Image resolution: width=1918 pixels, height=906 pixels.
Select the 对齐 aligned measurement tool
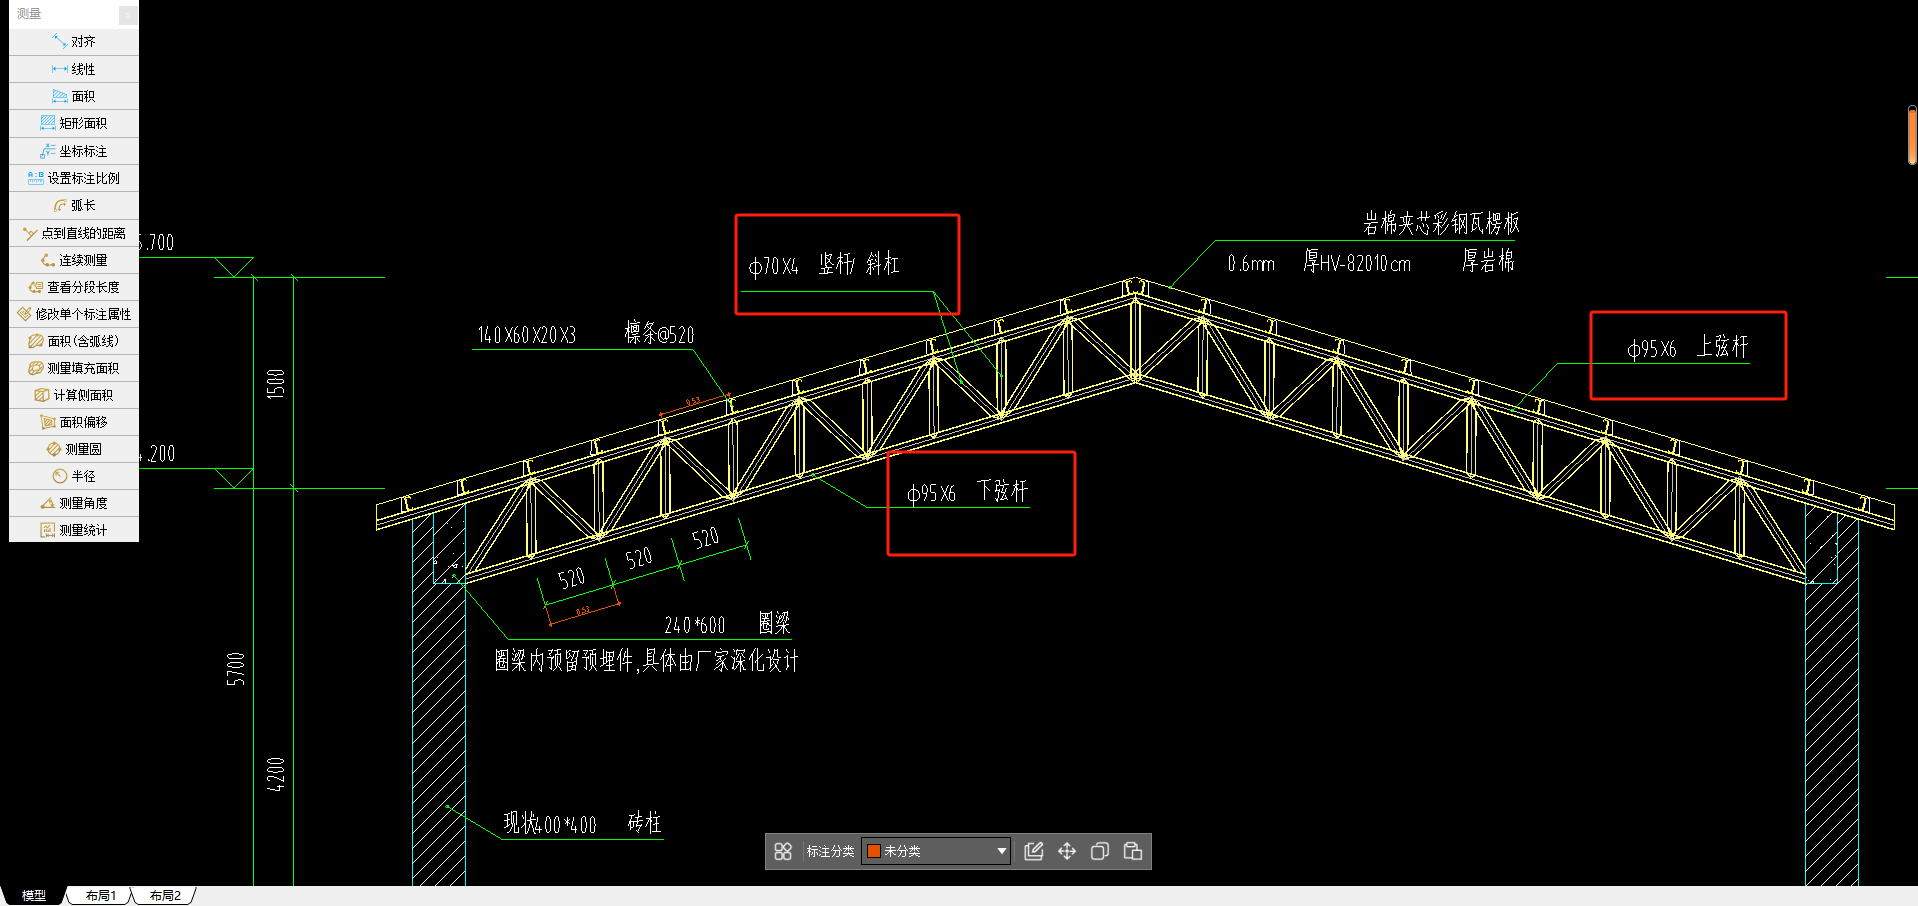74,42
